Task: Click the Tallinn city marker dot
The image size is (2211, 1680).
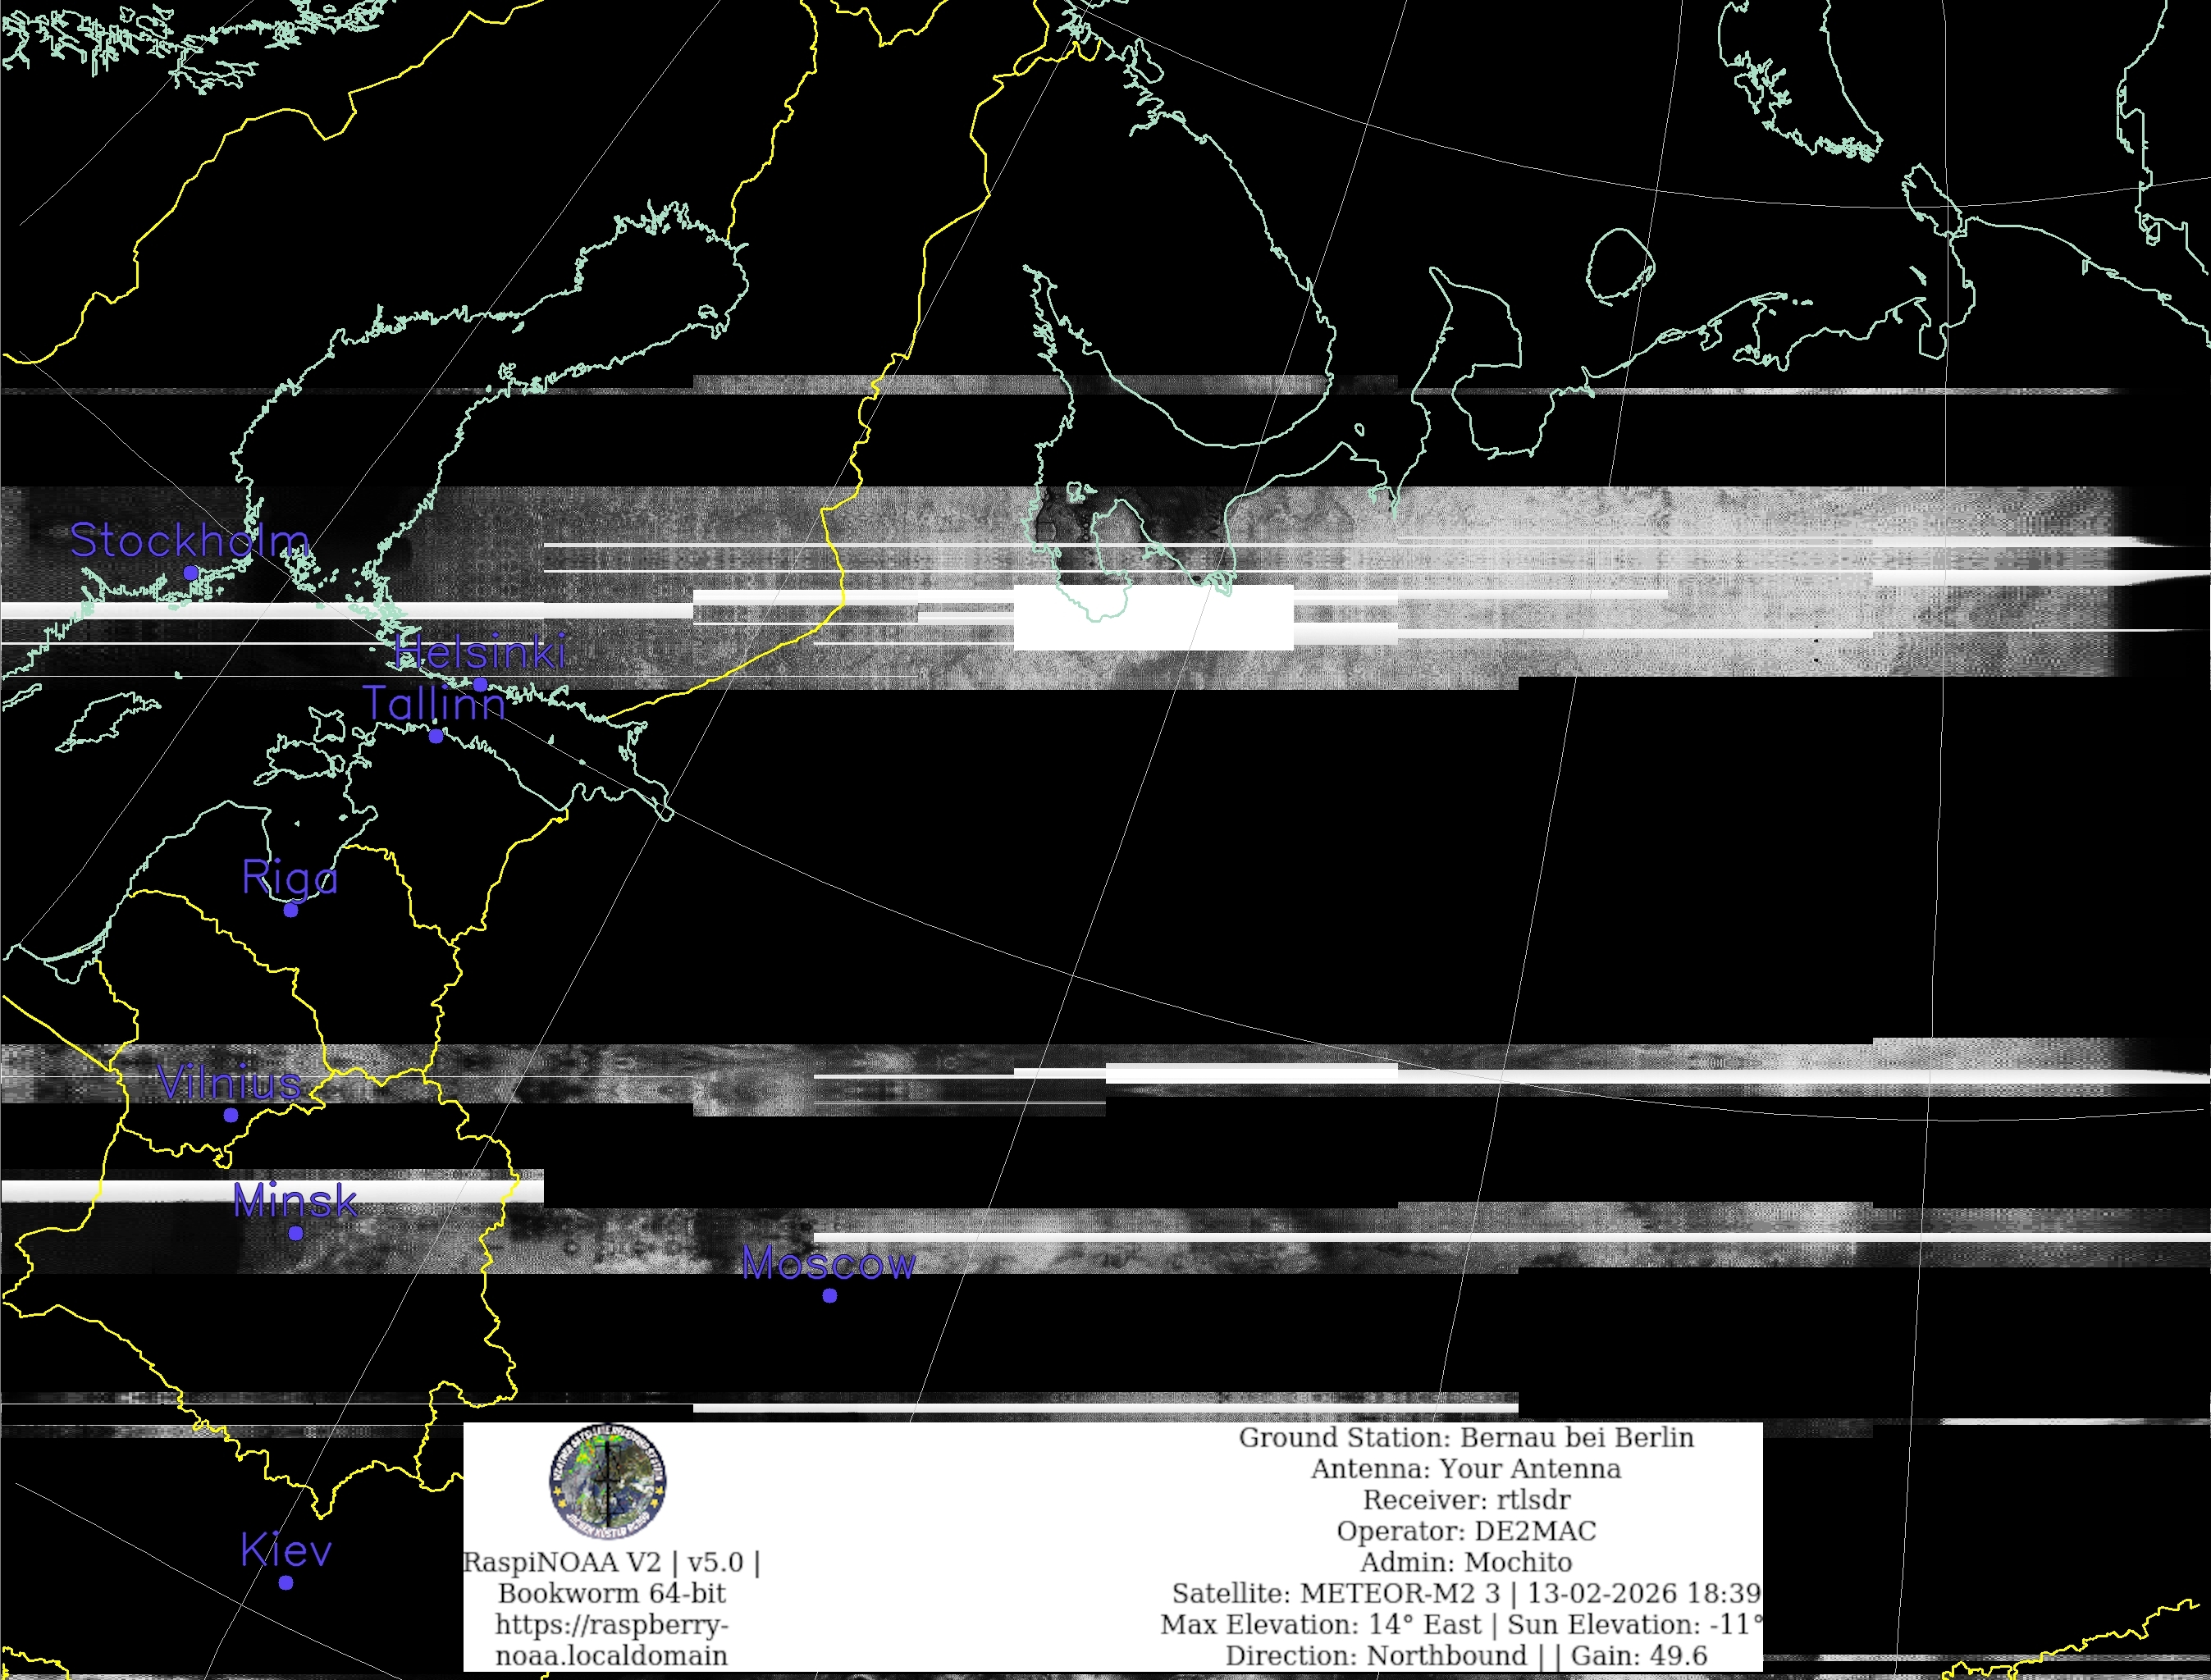Action: [x=436, y=736]
